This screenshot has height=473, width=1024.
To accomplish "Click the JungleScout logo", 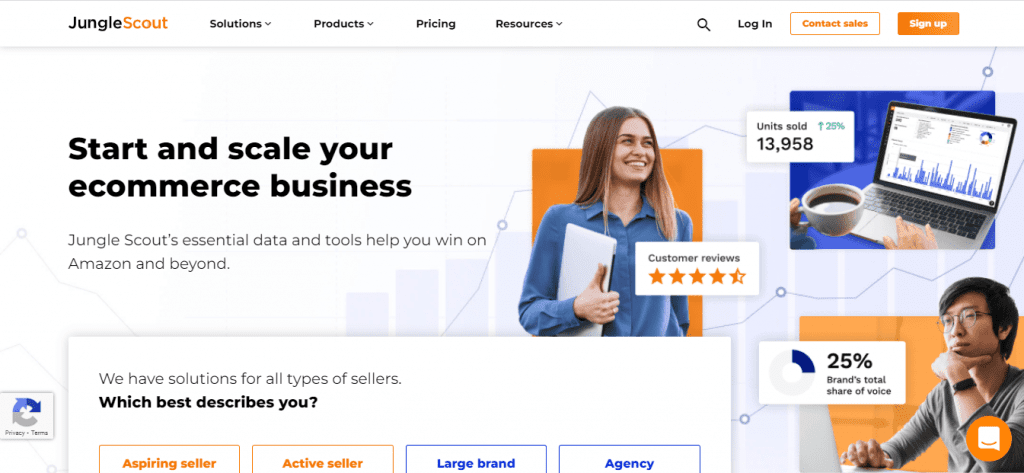I will 118,24.
